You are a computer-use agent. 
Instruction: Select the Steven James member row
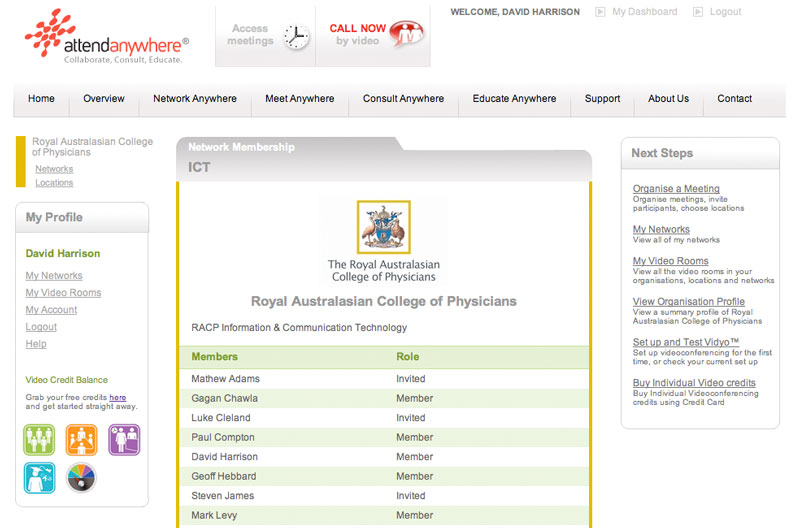[384, 495]
